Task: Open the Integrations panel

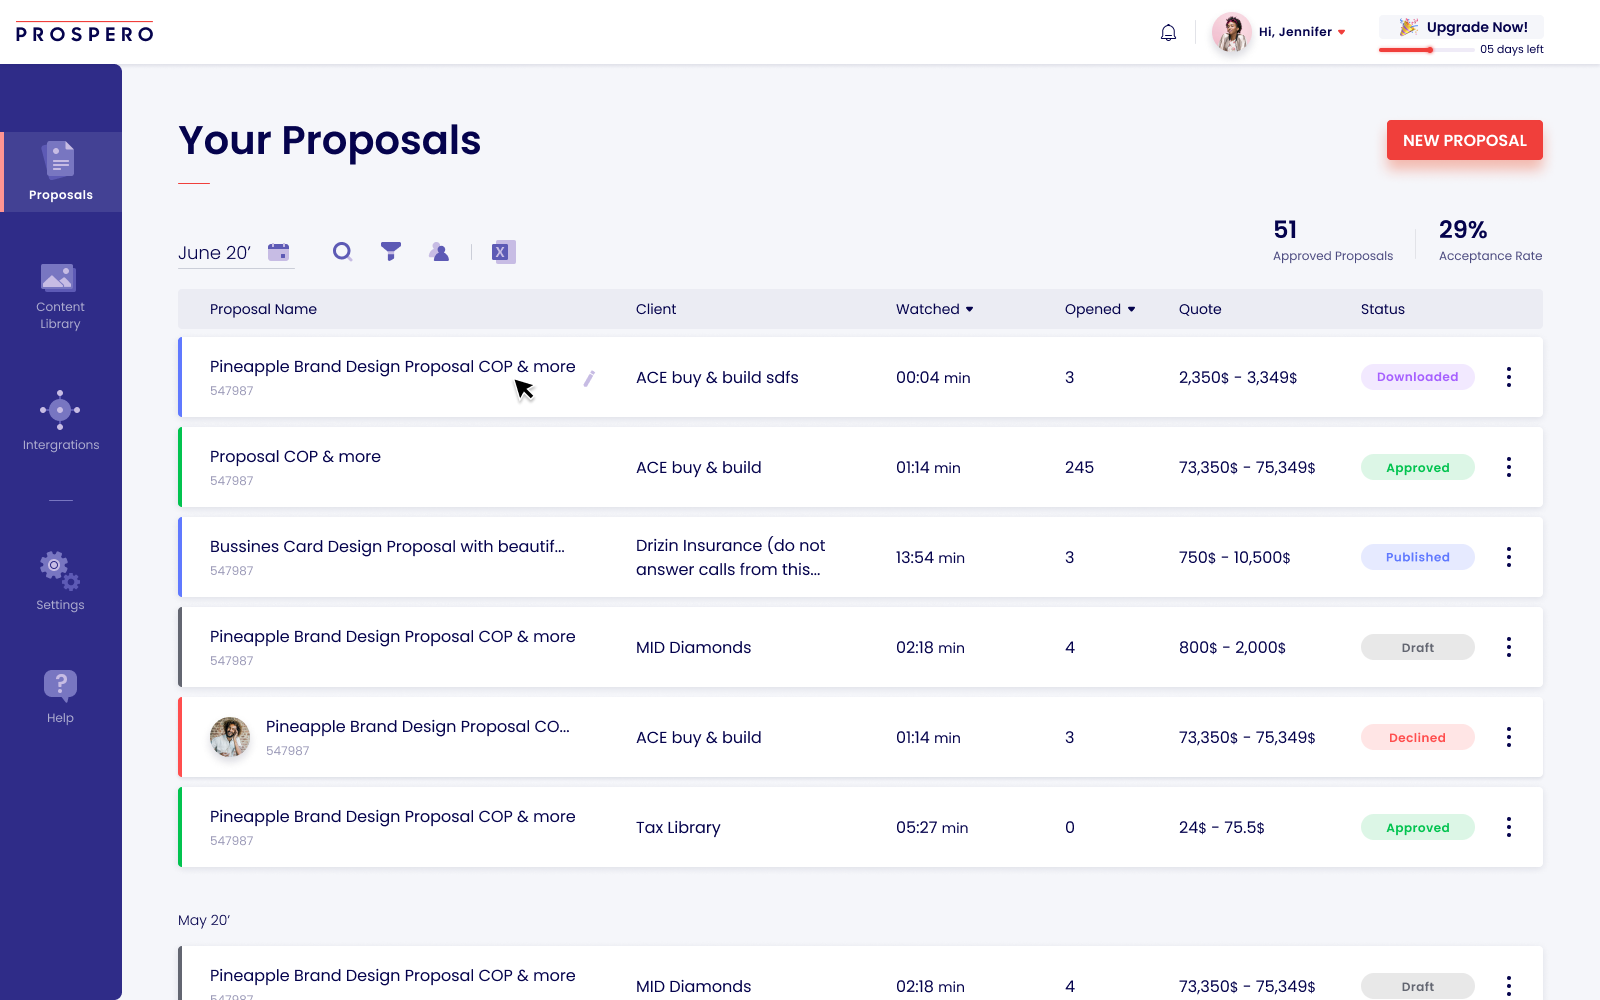Action: 60,418
